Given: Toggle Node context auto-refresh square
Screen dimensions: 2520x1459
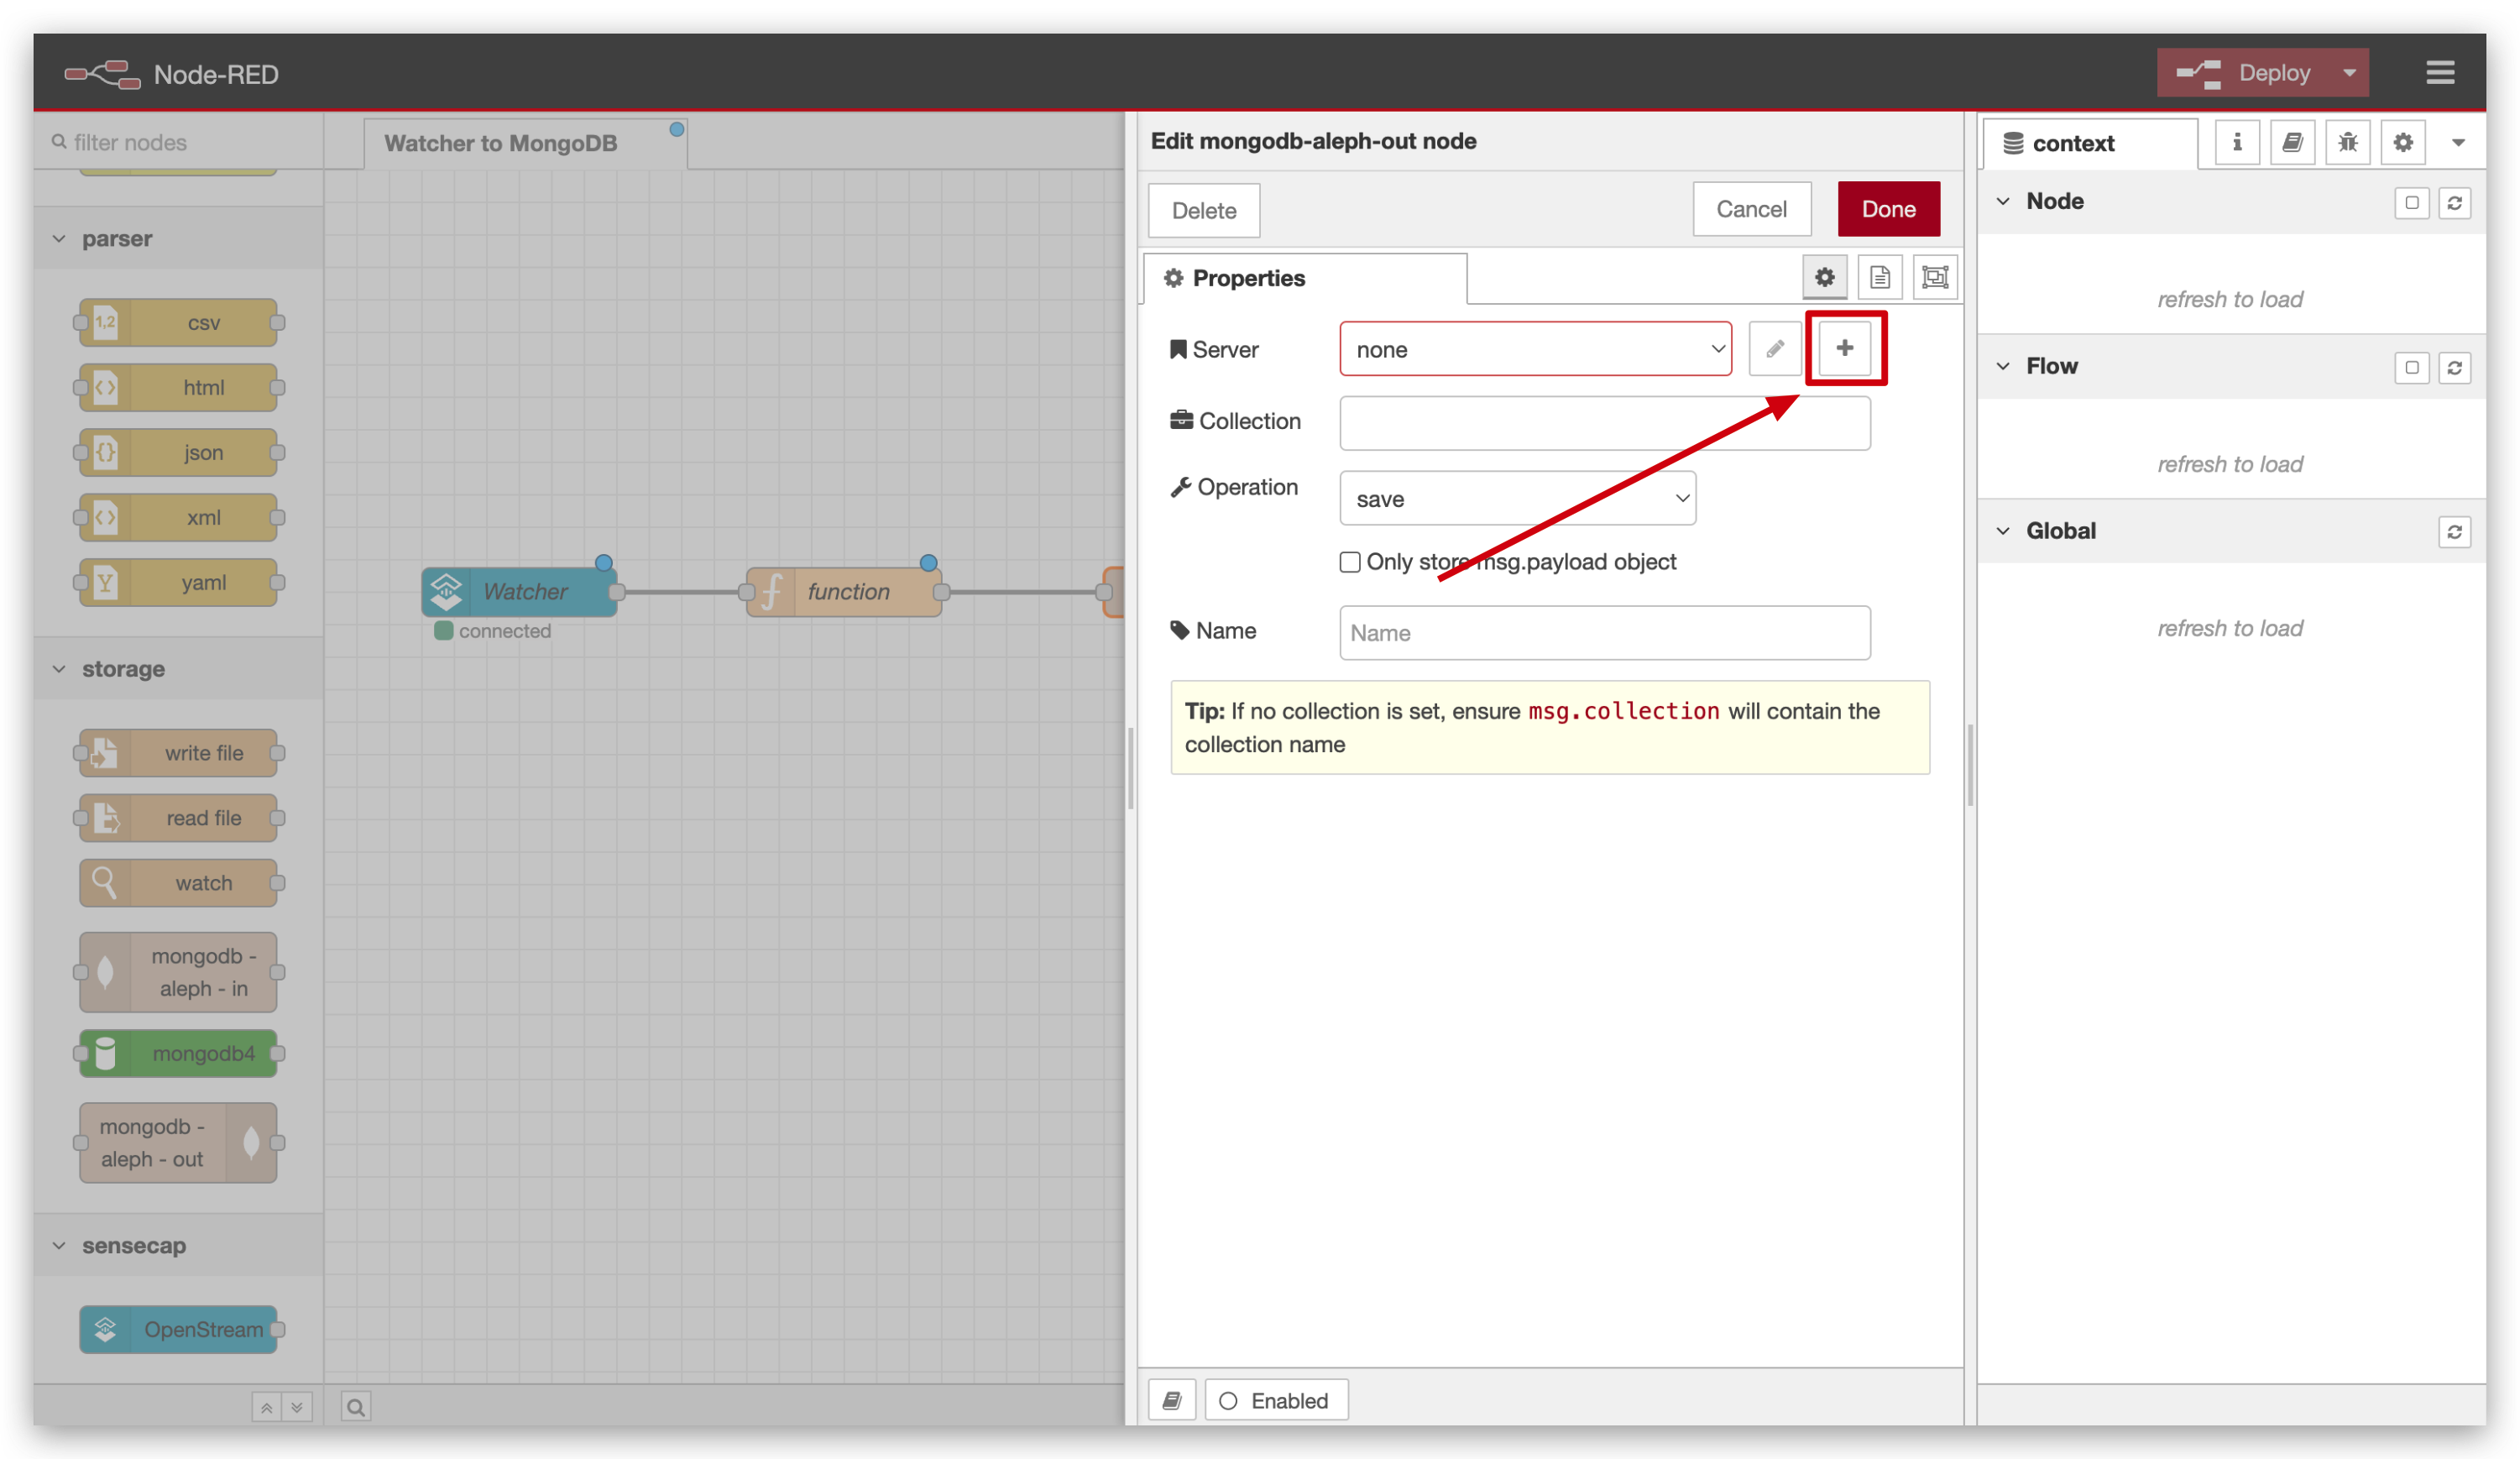Looking at the screenshot, I should pos(2411,203).
